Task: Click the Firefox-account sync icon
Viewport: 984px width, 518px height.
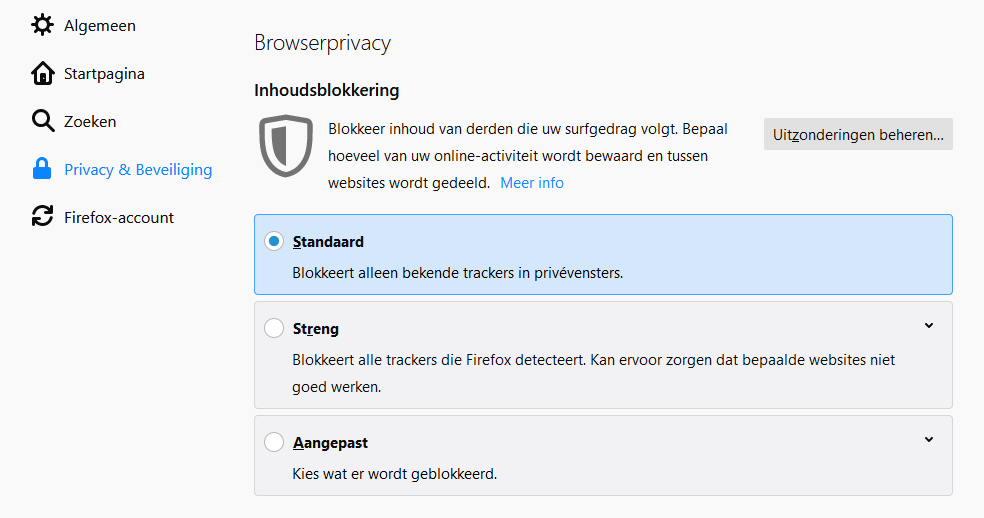Action: click(42, 217)
